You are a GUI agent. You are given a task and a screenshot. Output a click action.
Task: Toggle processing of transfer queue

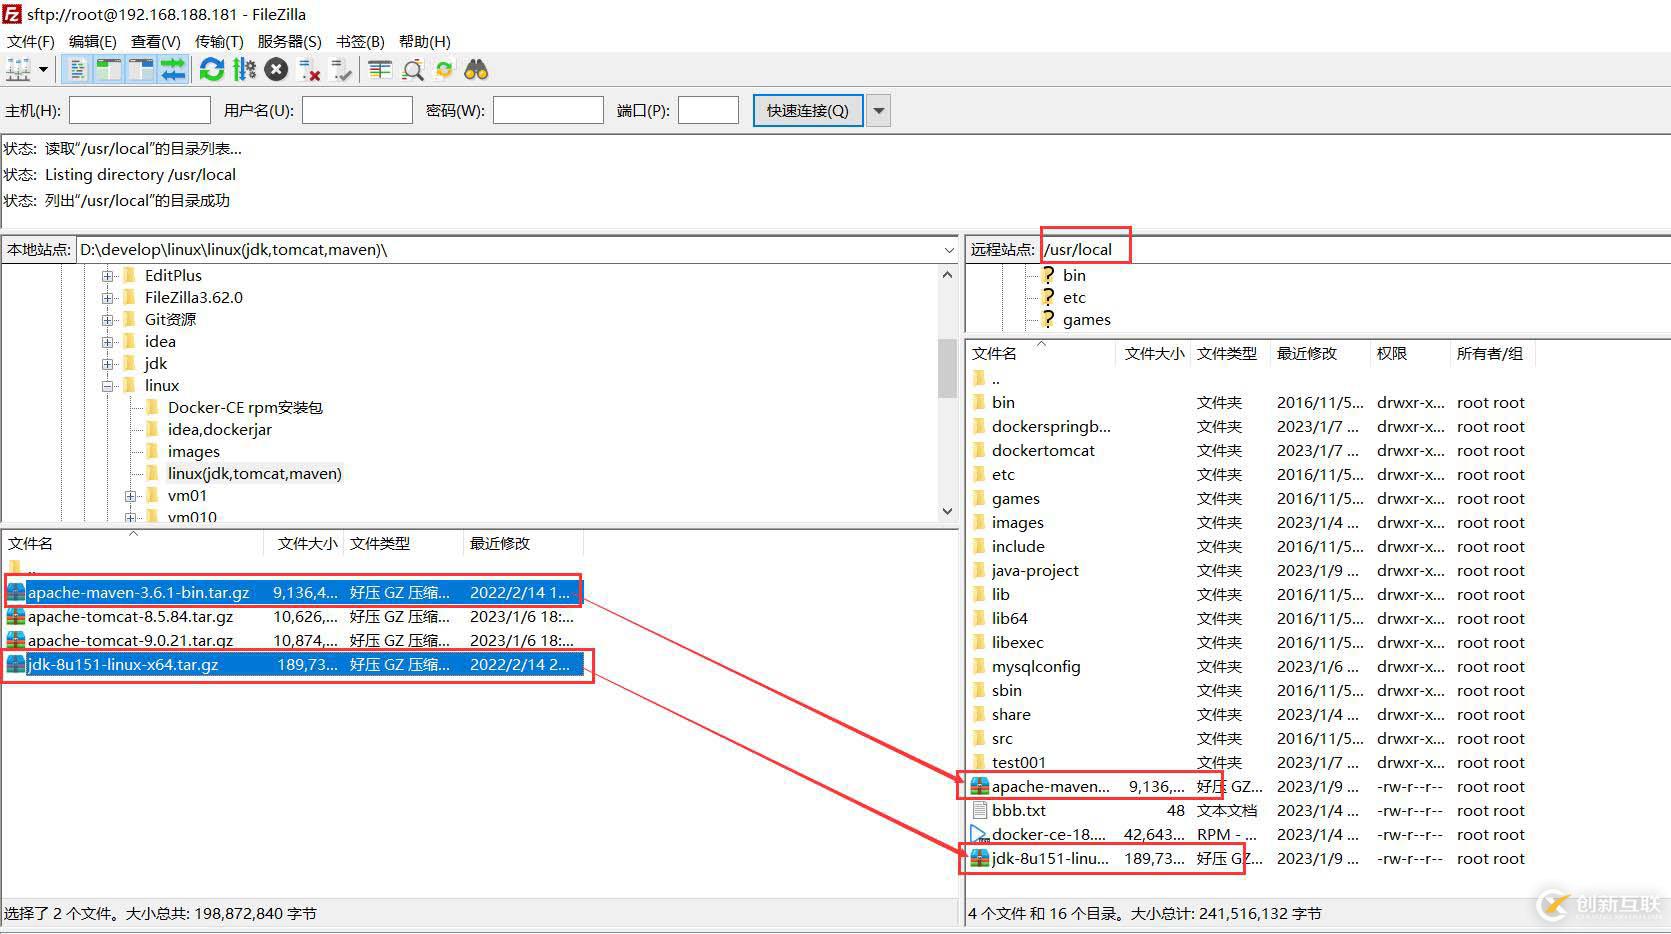244,70
